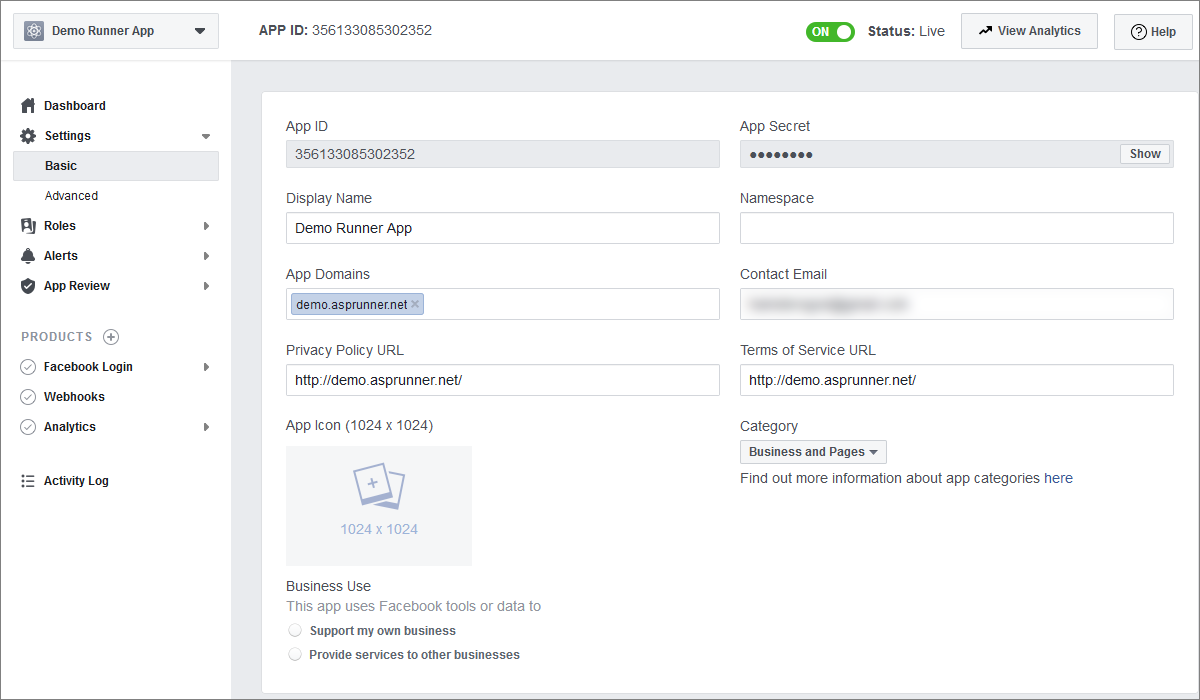Open the View Analytics button
Image resolution: width=1200 pixels, height=700 pixels.
point(1029,31)
